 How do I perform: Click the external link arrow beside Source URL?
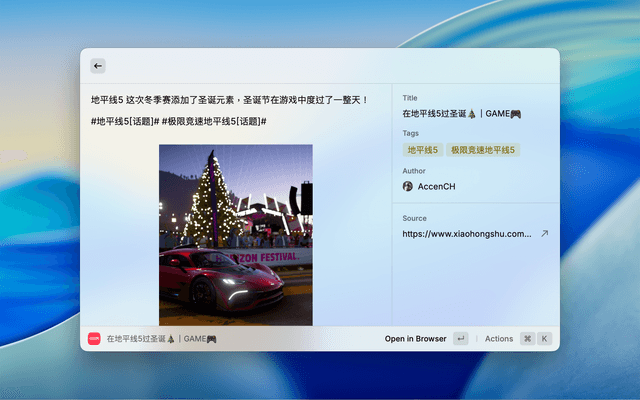point(544,233)
